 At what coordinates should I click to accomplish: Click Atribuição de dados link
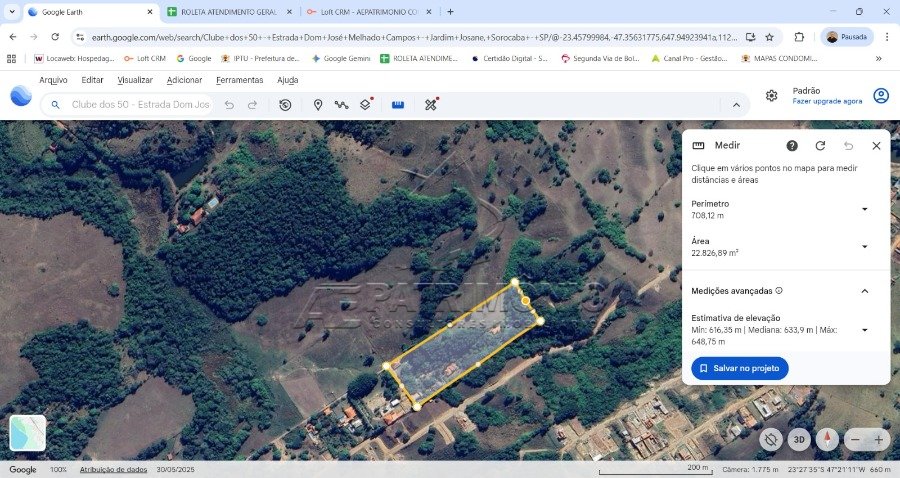(113, 469)
